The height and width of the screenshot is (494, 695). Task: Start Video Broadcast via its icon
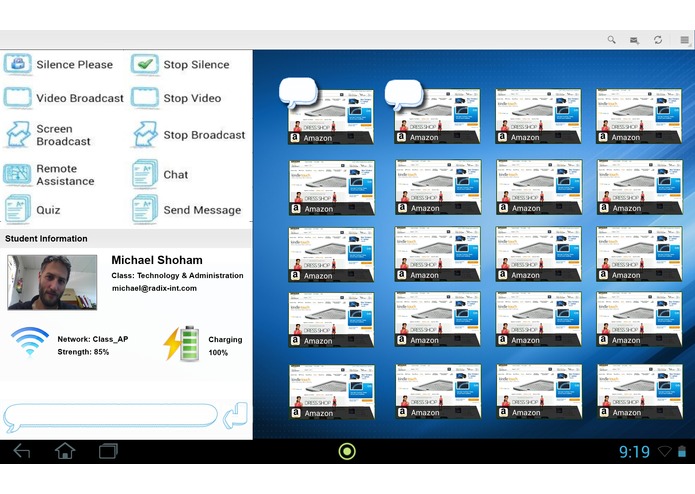(x=18, y=97)
